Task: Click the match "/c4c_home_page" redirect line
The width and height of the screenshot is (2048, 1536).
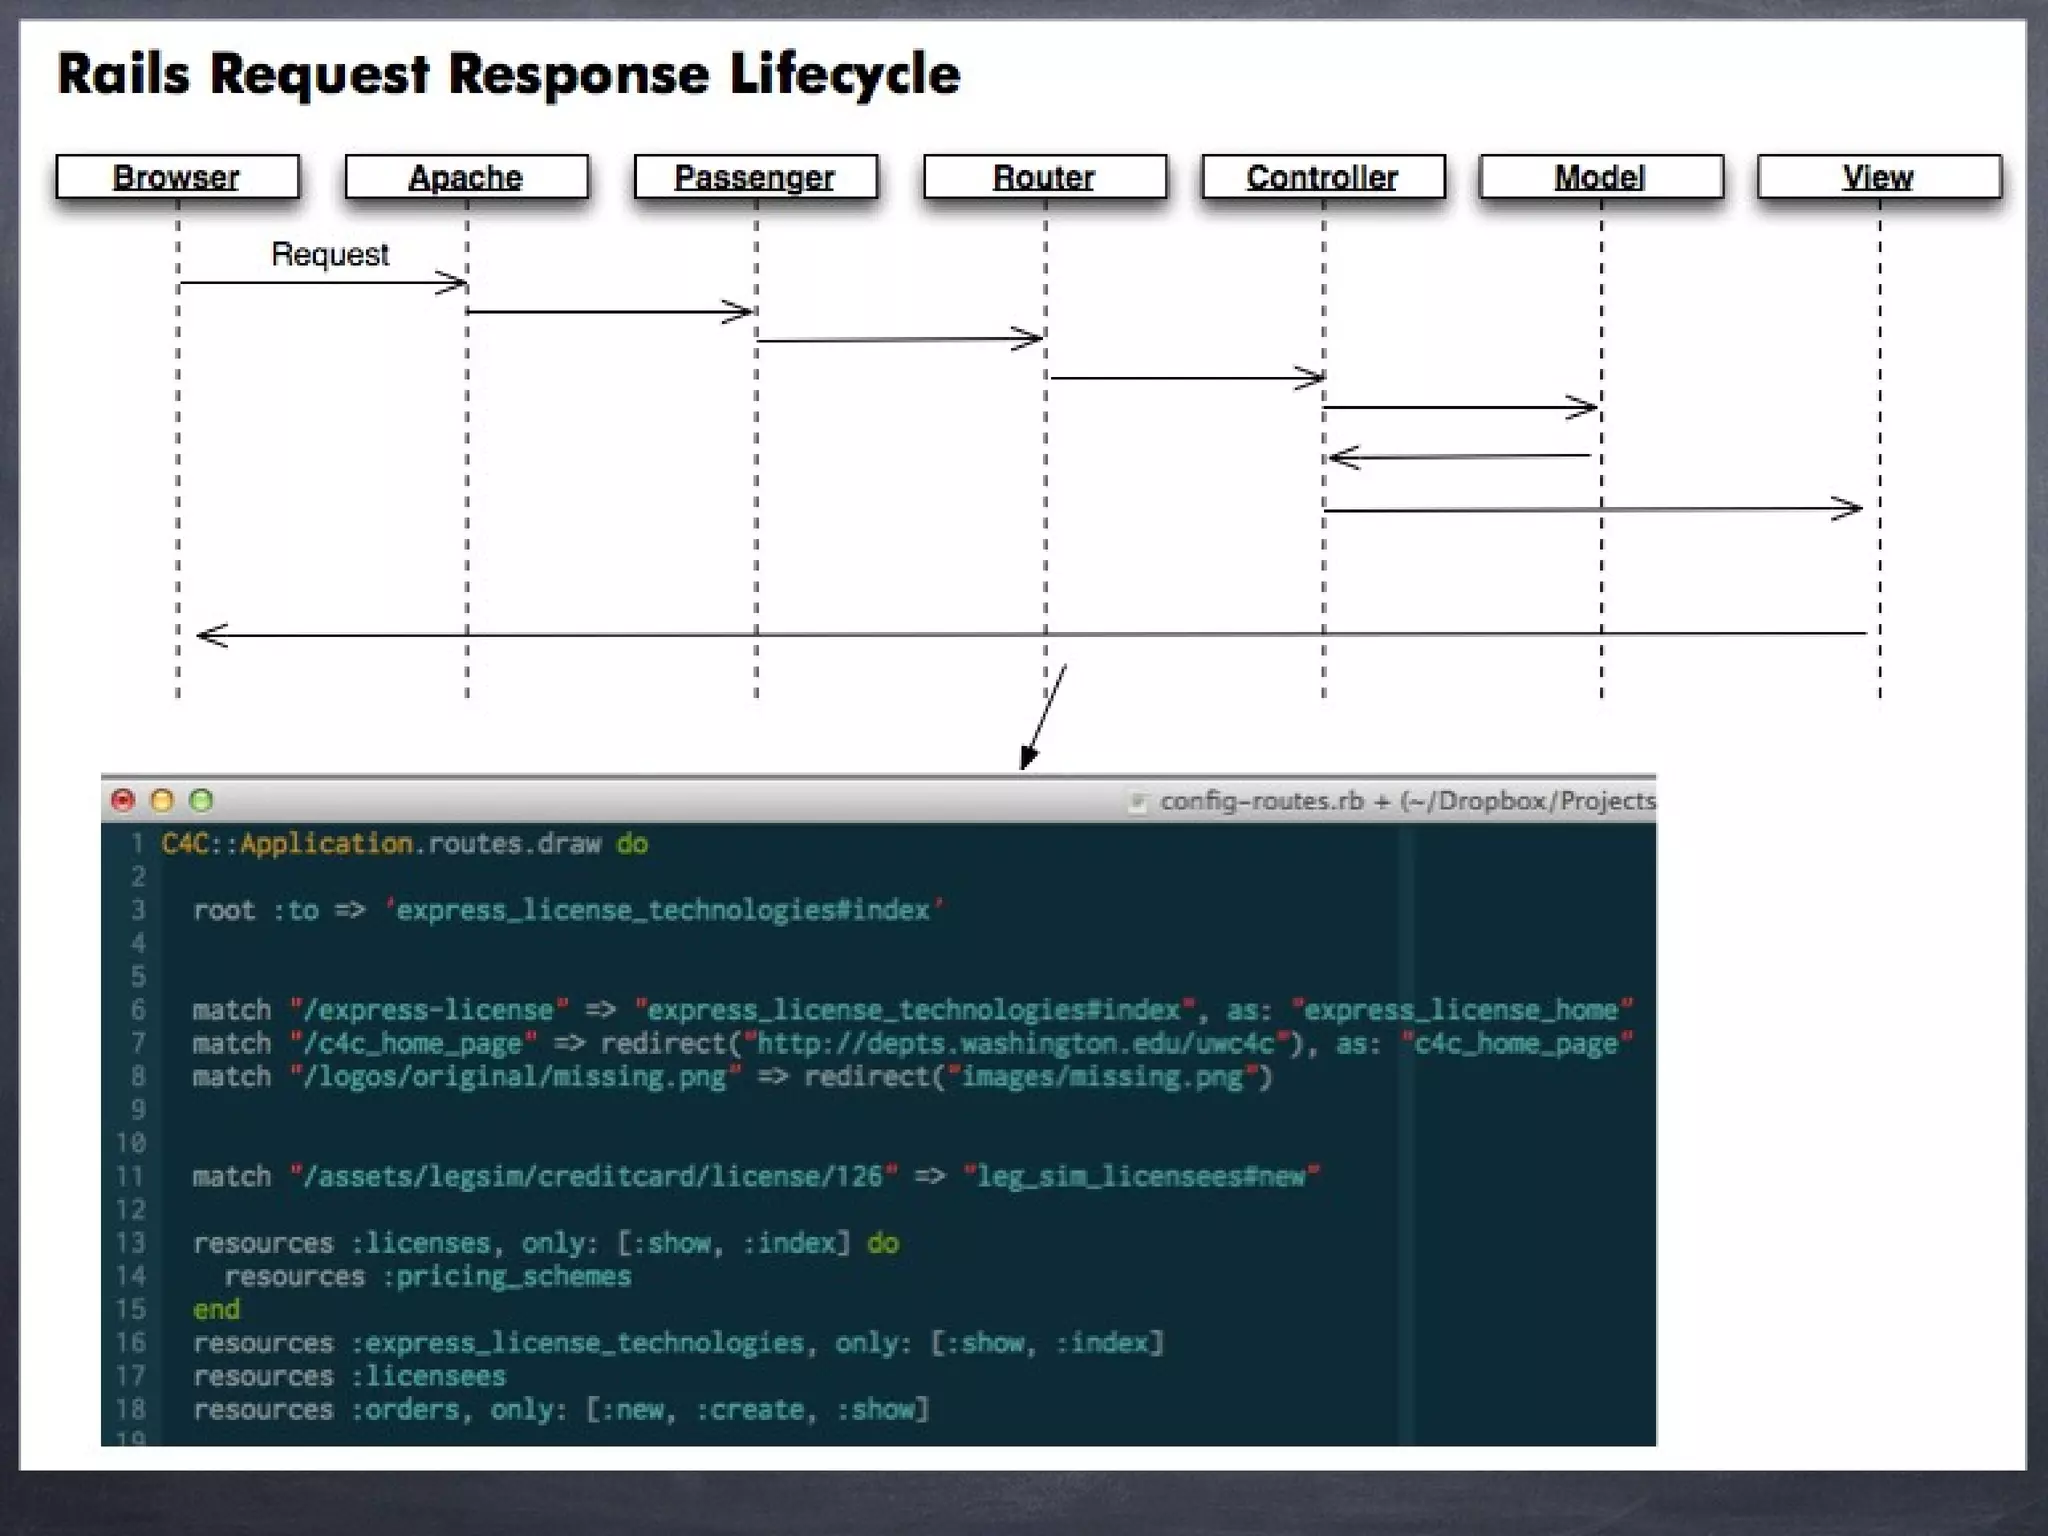Action: point(913,1043)
